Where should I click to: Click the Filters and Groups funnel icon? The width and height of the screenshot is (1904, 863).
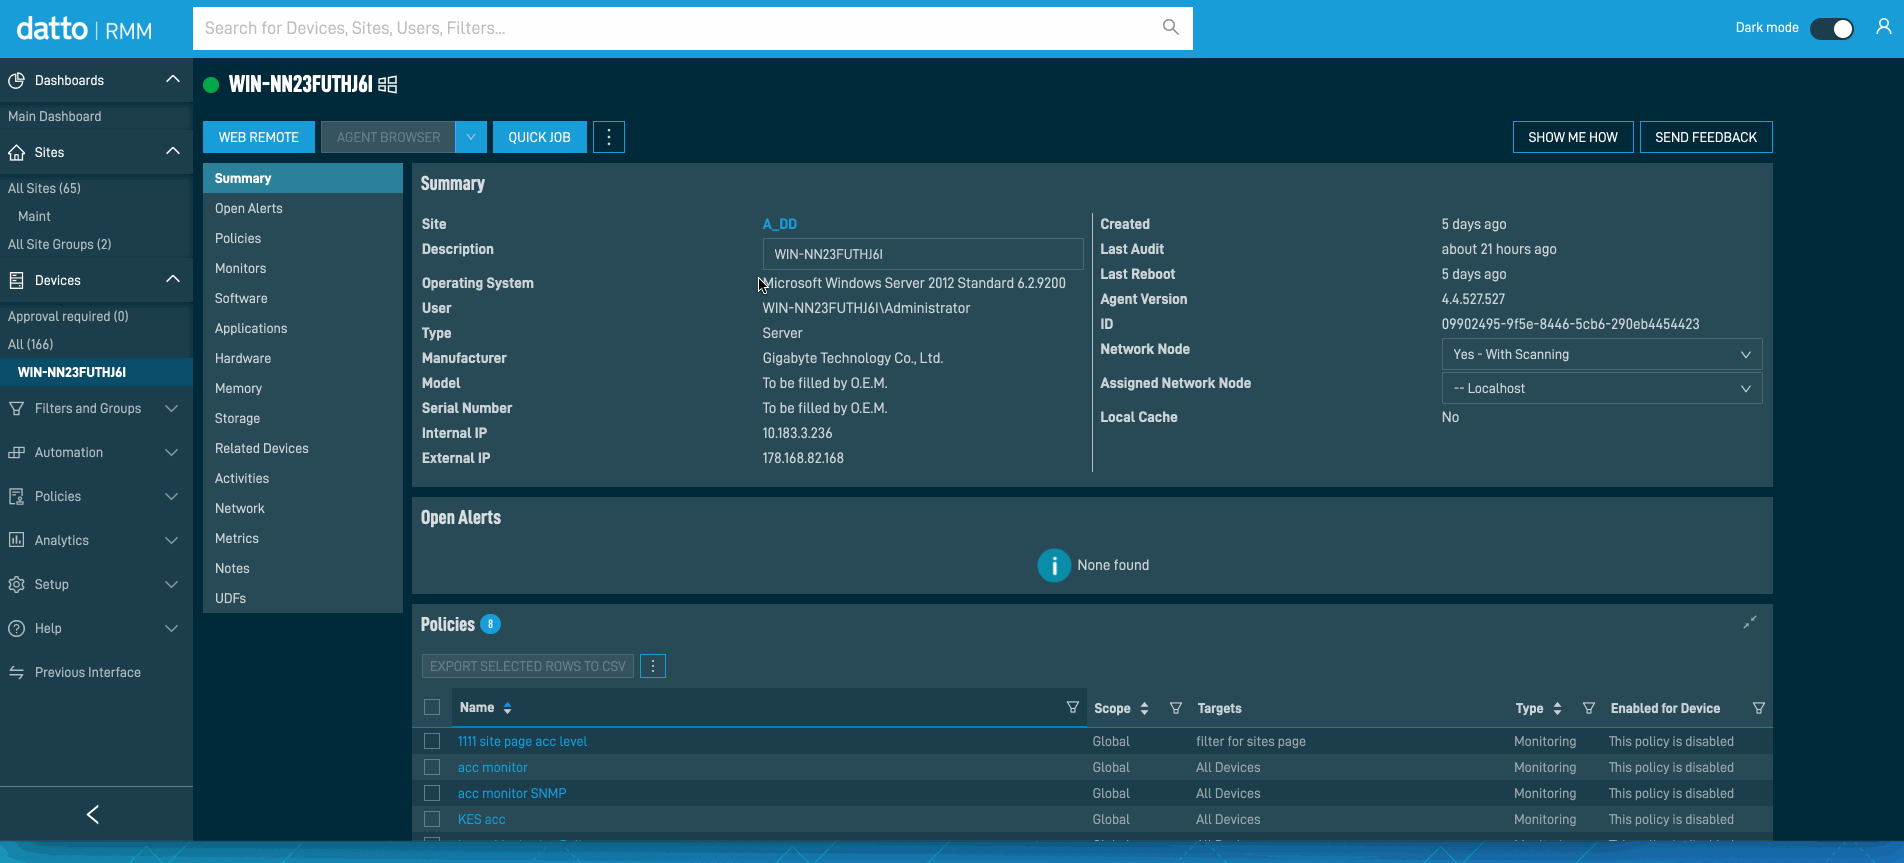click(x=16, y=408)
